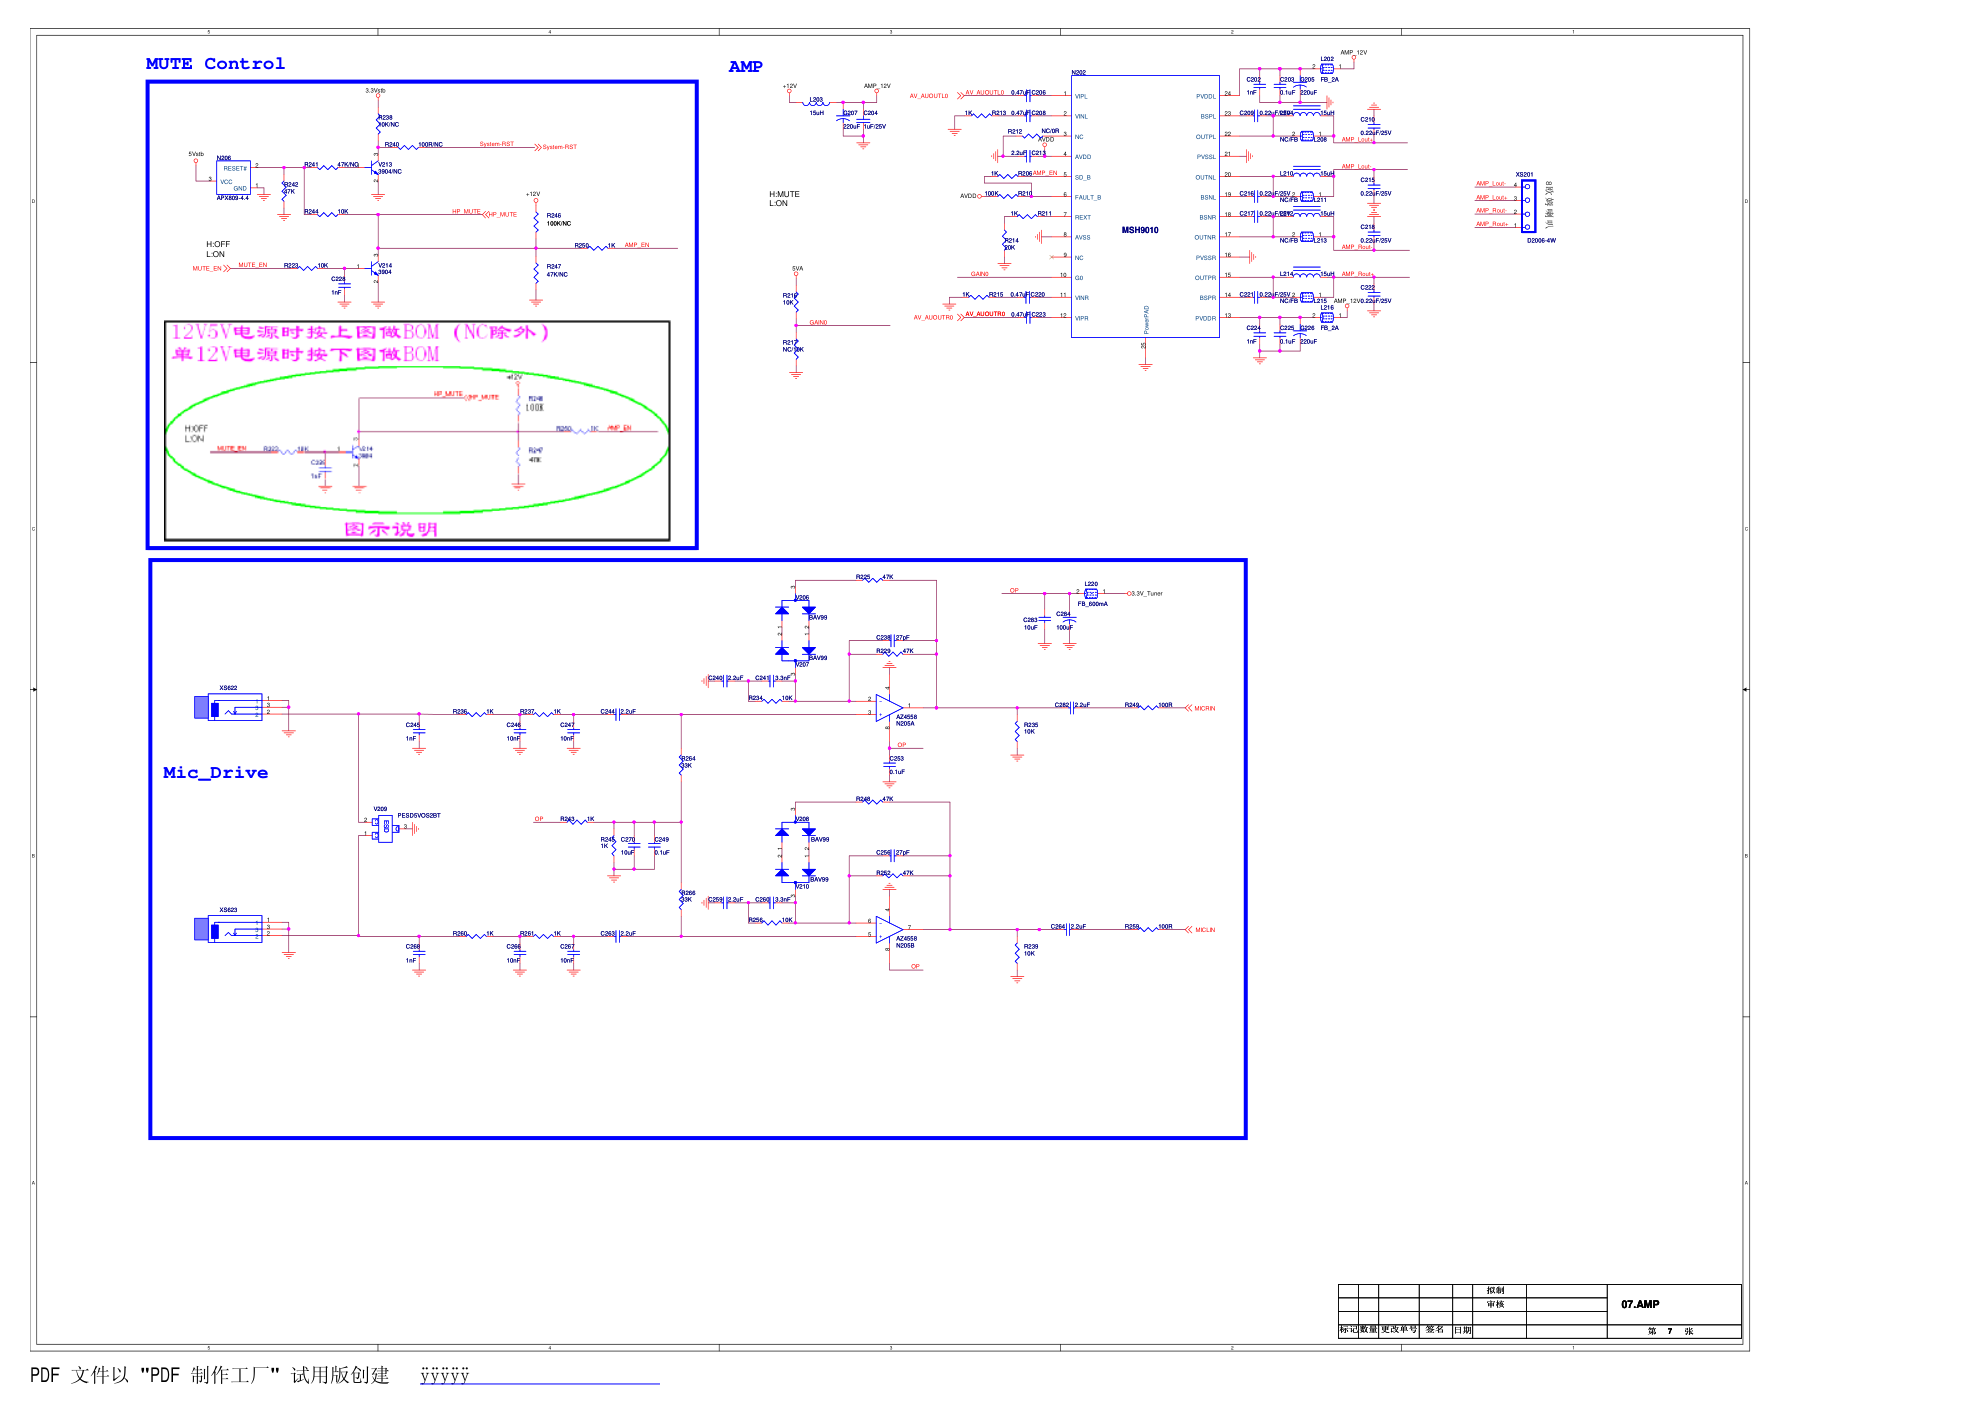The height and width of the screenshot is (1402, 1984).
Task: Click the MUTE Control section title
Action: tap(215, 64)
